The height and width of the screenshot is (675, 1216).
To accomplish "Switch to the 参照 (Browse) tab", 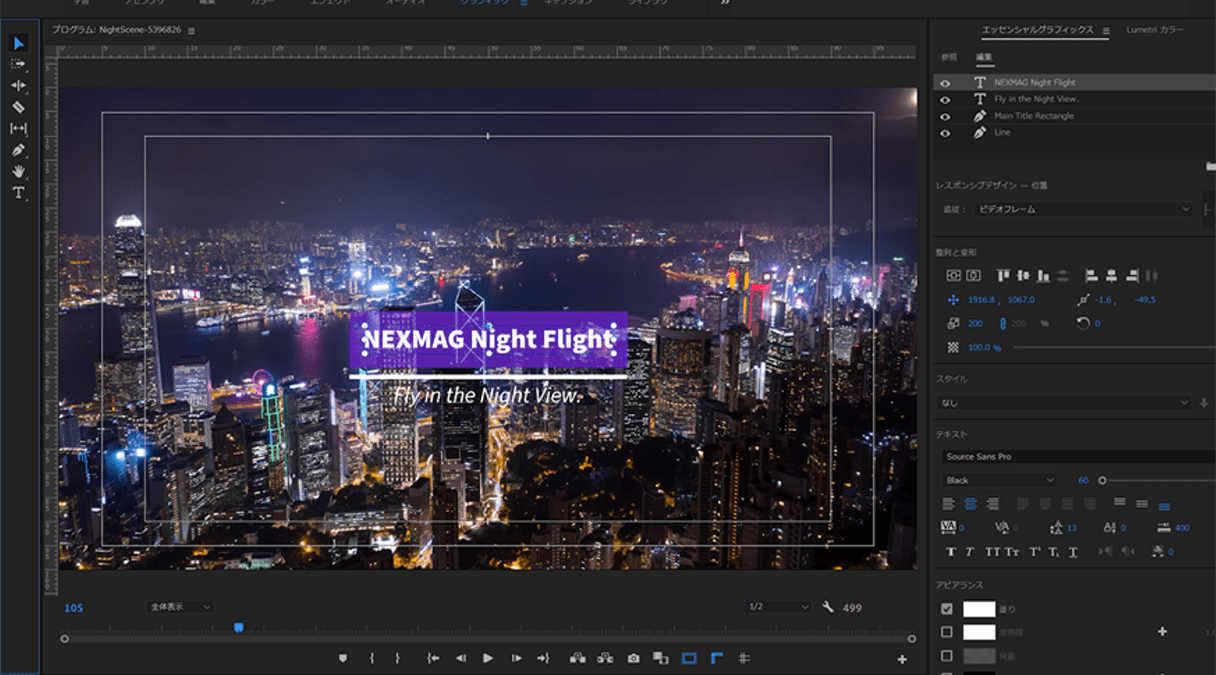I will pyautogui.click(x=949, y=57).
